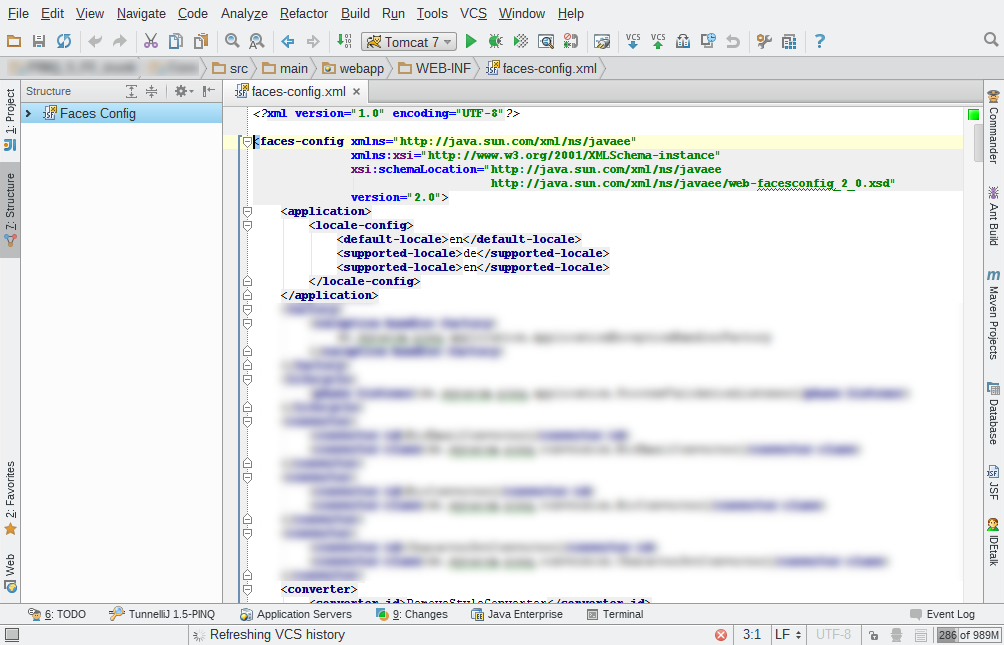Open Project Structure toolbar icon
This screenshot has height=645, width=1004.
[x=789, y=42]
